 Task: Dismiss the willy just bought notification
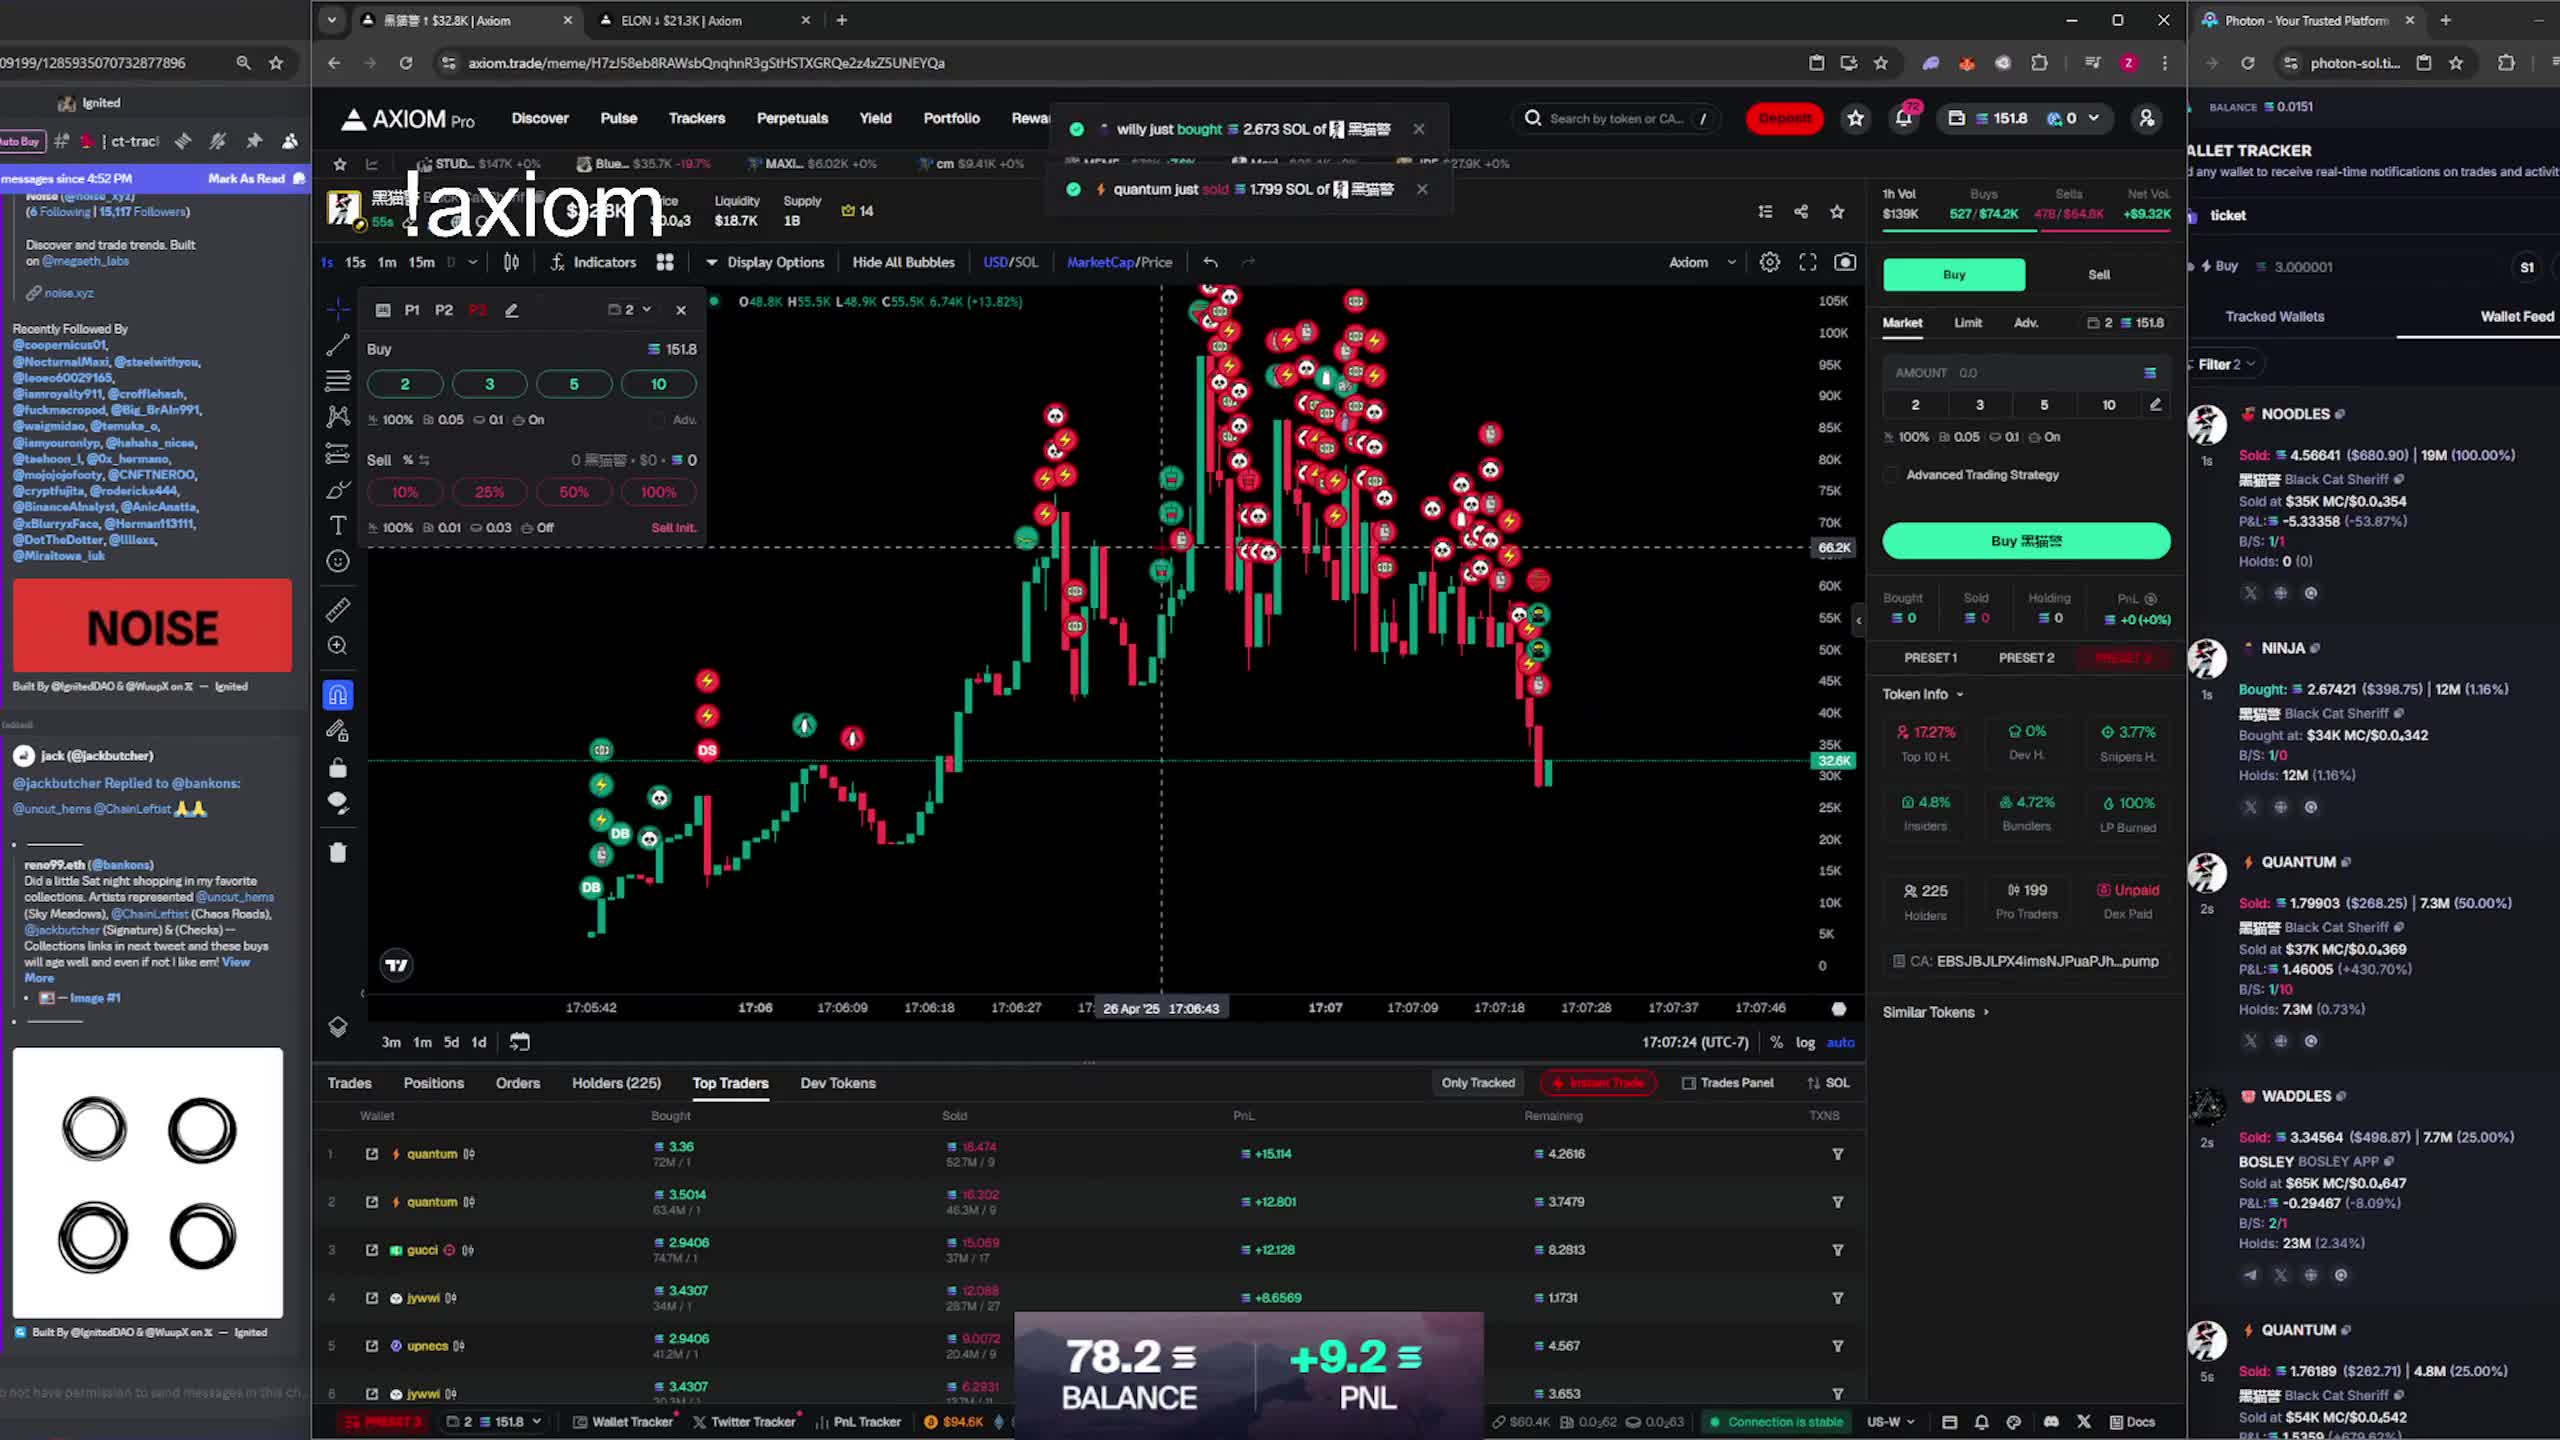[x=1418, y=129]
